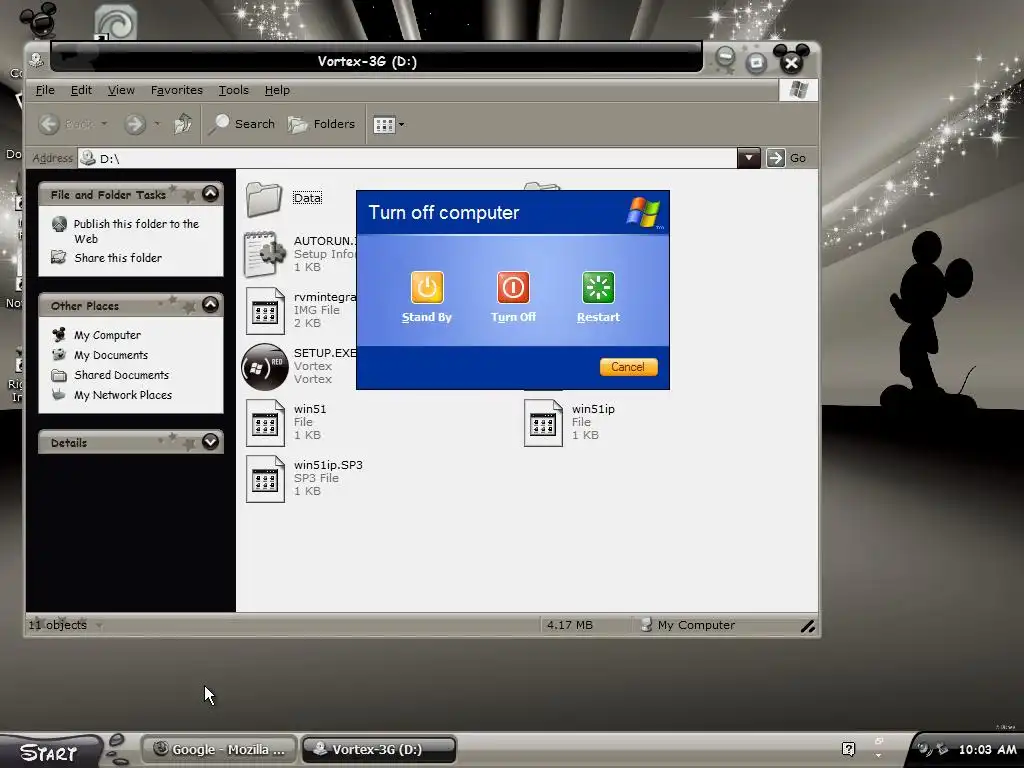
Task: Click the '4.17 MB' status bar entry
Action: coord(569,625)
